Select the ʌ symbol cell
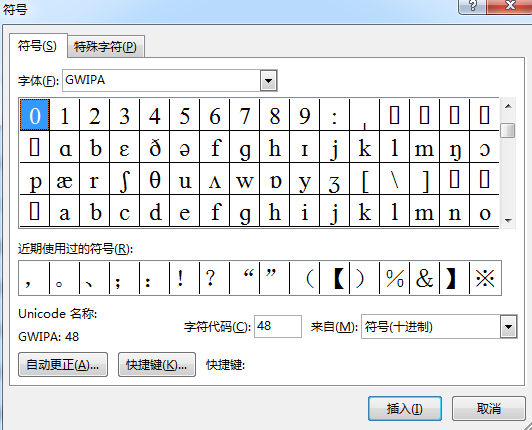This screenshot has width=532, height=430. pos(214,179)
